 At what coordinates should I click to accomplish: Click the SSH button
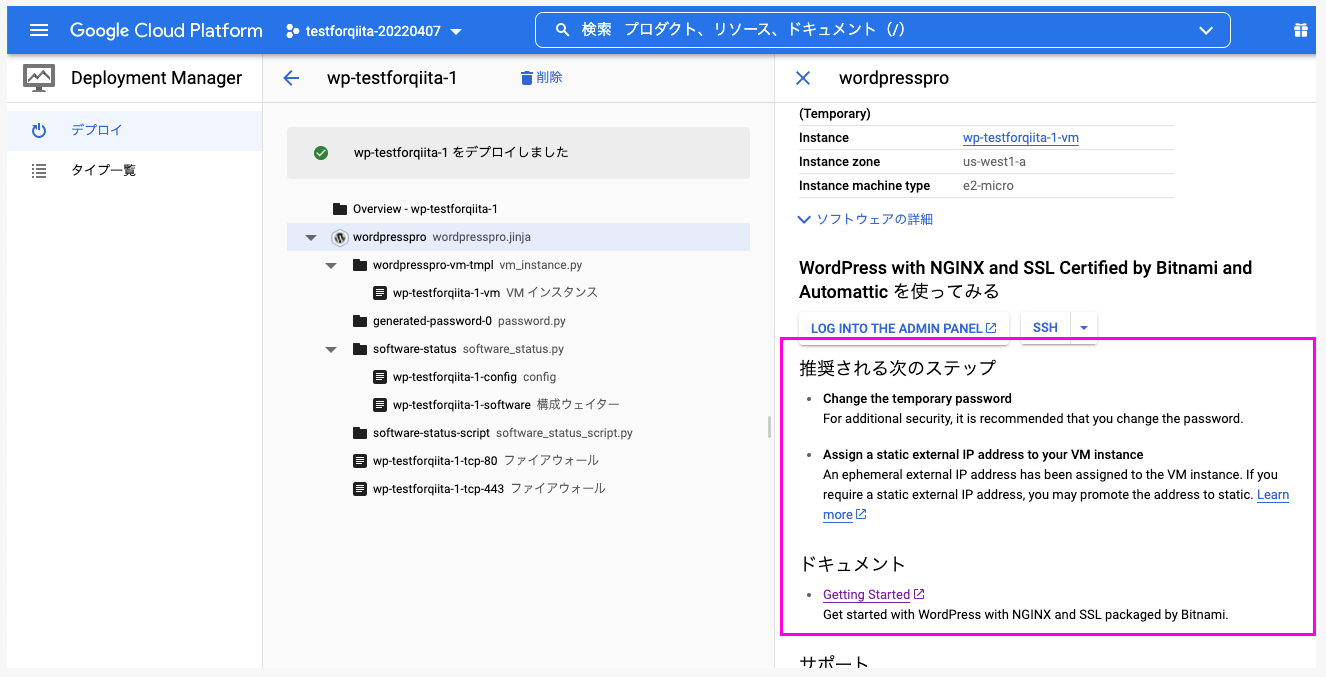1045,328
